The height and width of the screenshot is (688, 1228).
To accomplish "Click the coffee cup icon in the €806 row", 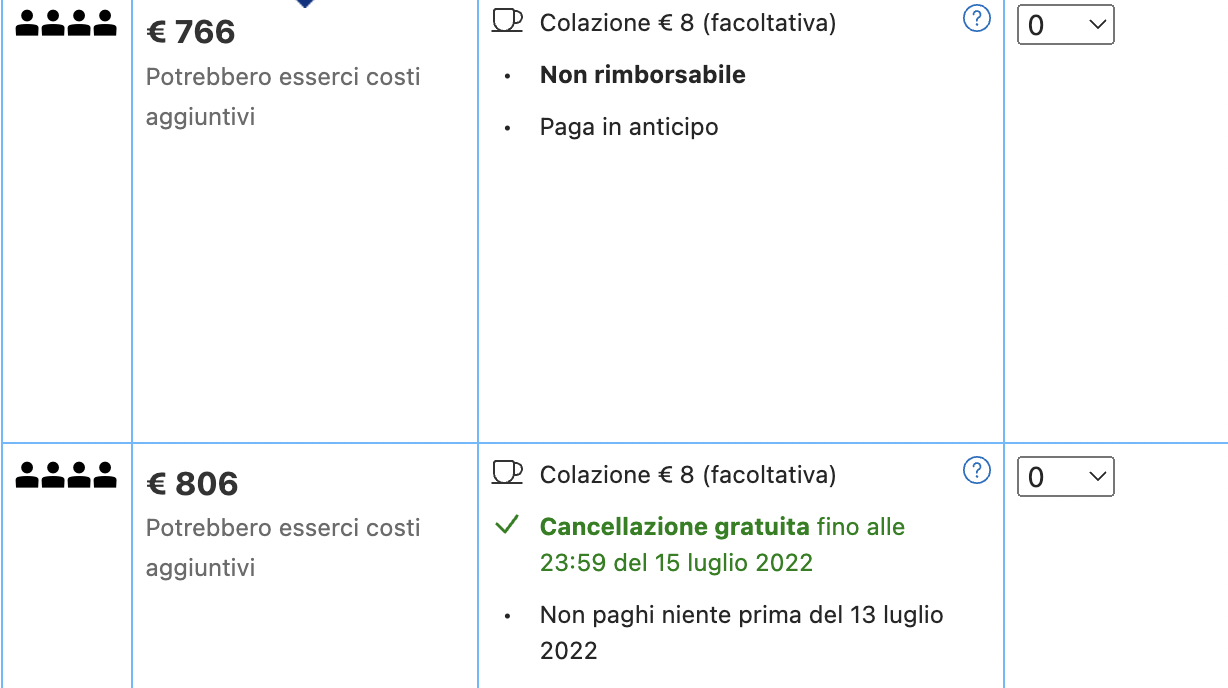I will (x=508, y=472).
